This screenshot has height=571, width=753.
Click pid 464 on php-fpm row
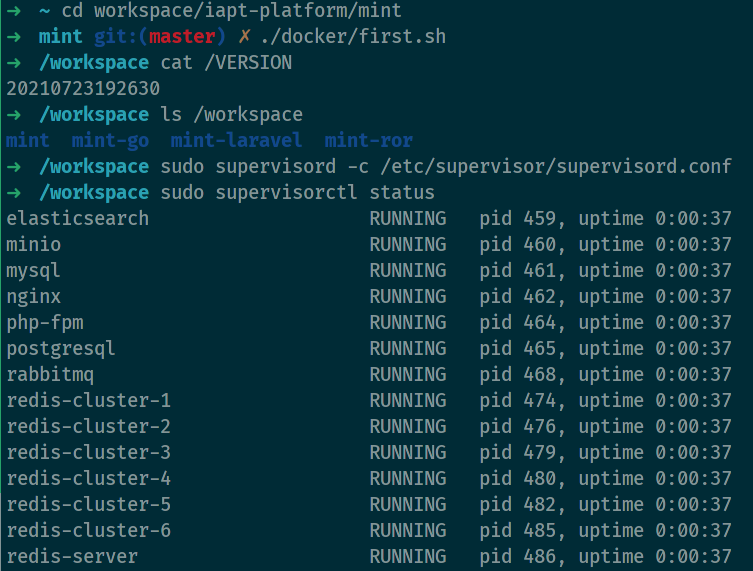(x=523, y=323)
